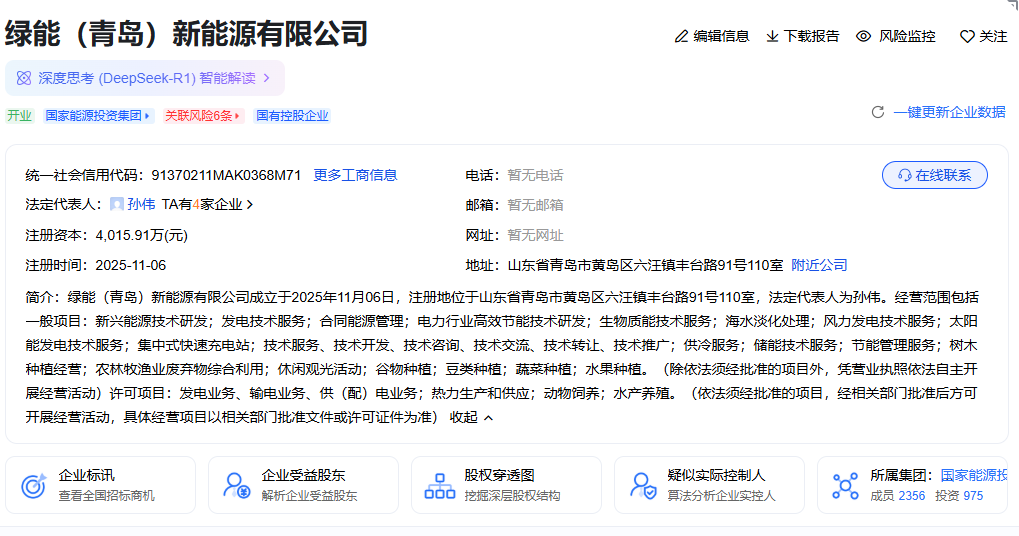Image resolution: width=1019 pixels, height=536 pixels.
Task: Click company title 绿能（青岛）新能源有限公司
Action: click(187, 34)
